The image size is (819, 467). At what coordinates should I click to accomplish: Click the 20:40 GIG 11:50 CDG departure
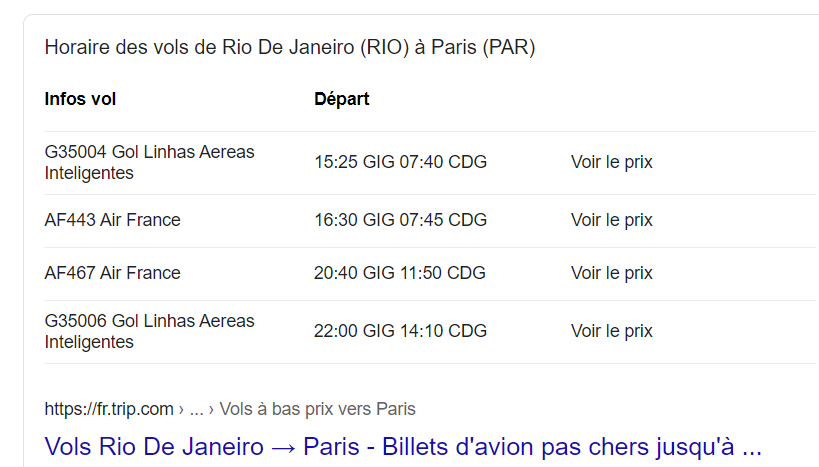click(400, 273)
